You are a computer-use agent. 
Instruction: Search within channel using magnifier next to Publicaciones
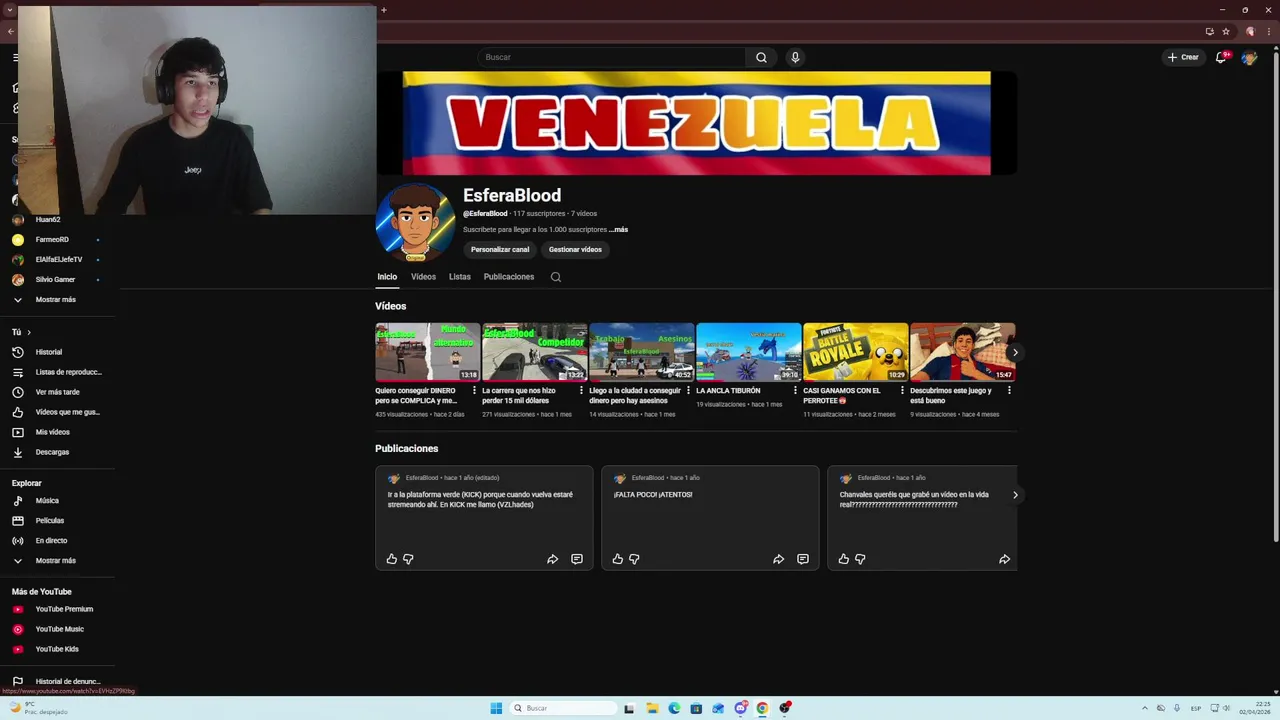556,277
